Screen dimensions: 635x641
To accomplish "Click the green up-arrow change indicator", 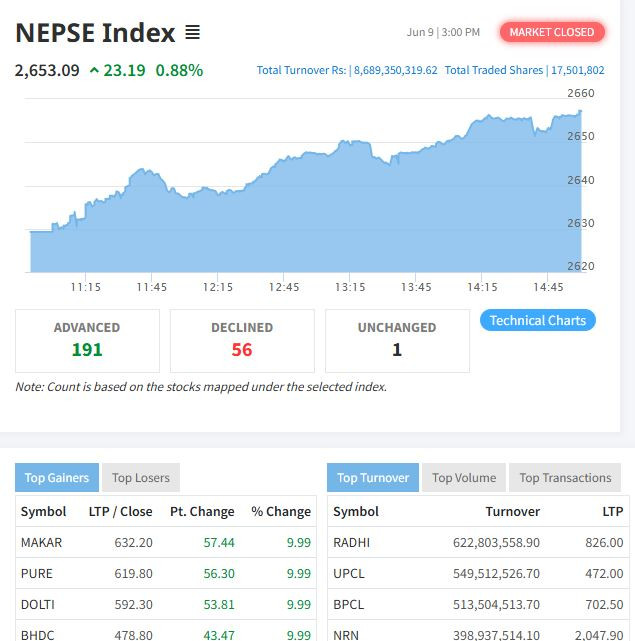I will (x=94, y=70).
